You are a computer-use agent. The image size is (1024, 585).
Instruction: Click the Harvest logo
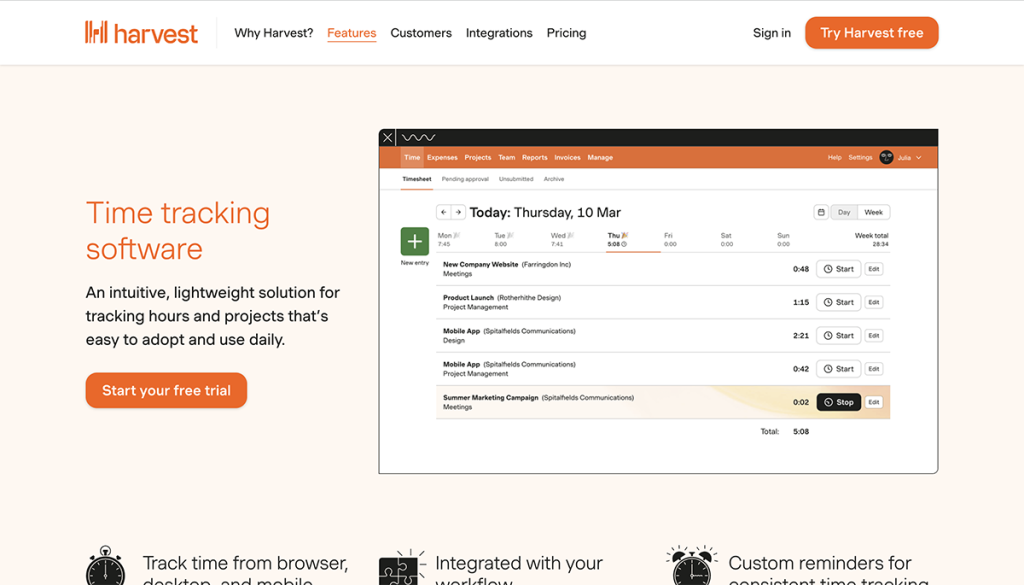tap(141, 33)
